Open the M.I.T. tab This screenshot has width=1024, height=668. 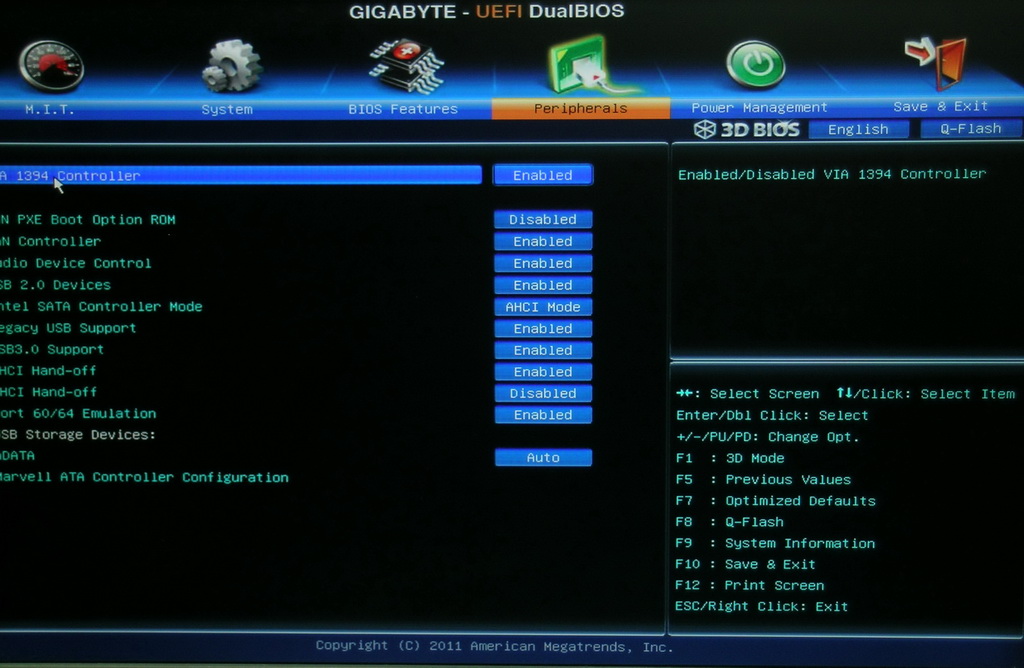click(50, 110)
